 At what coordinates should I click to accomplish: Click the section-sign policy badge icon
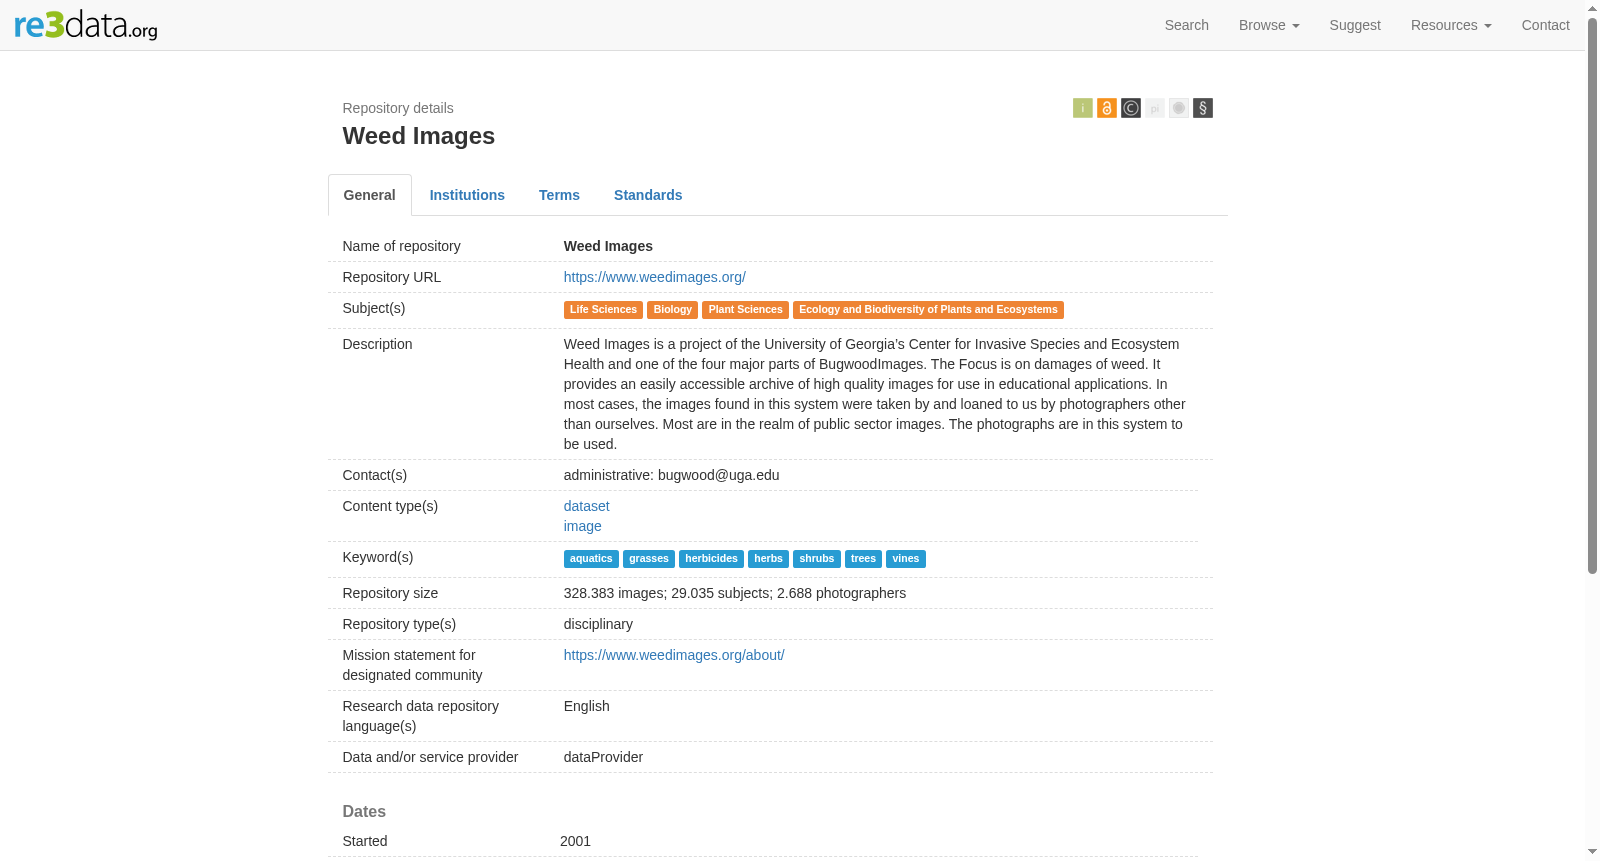pos(1202,108)
